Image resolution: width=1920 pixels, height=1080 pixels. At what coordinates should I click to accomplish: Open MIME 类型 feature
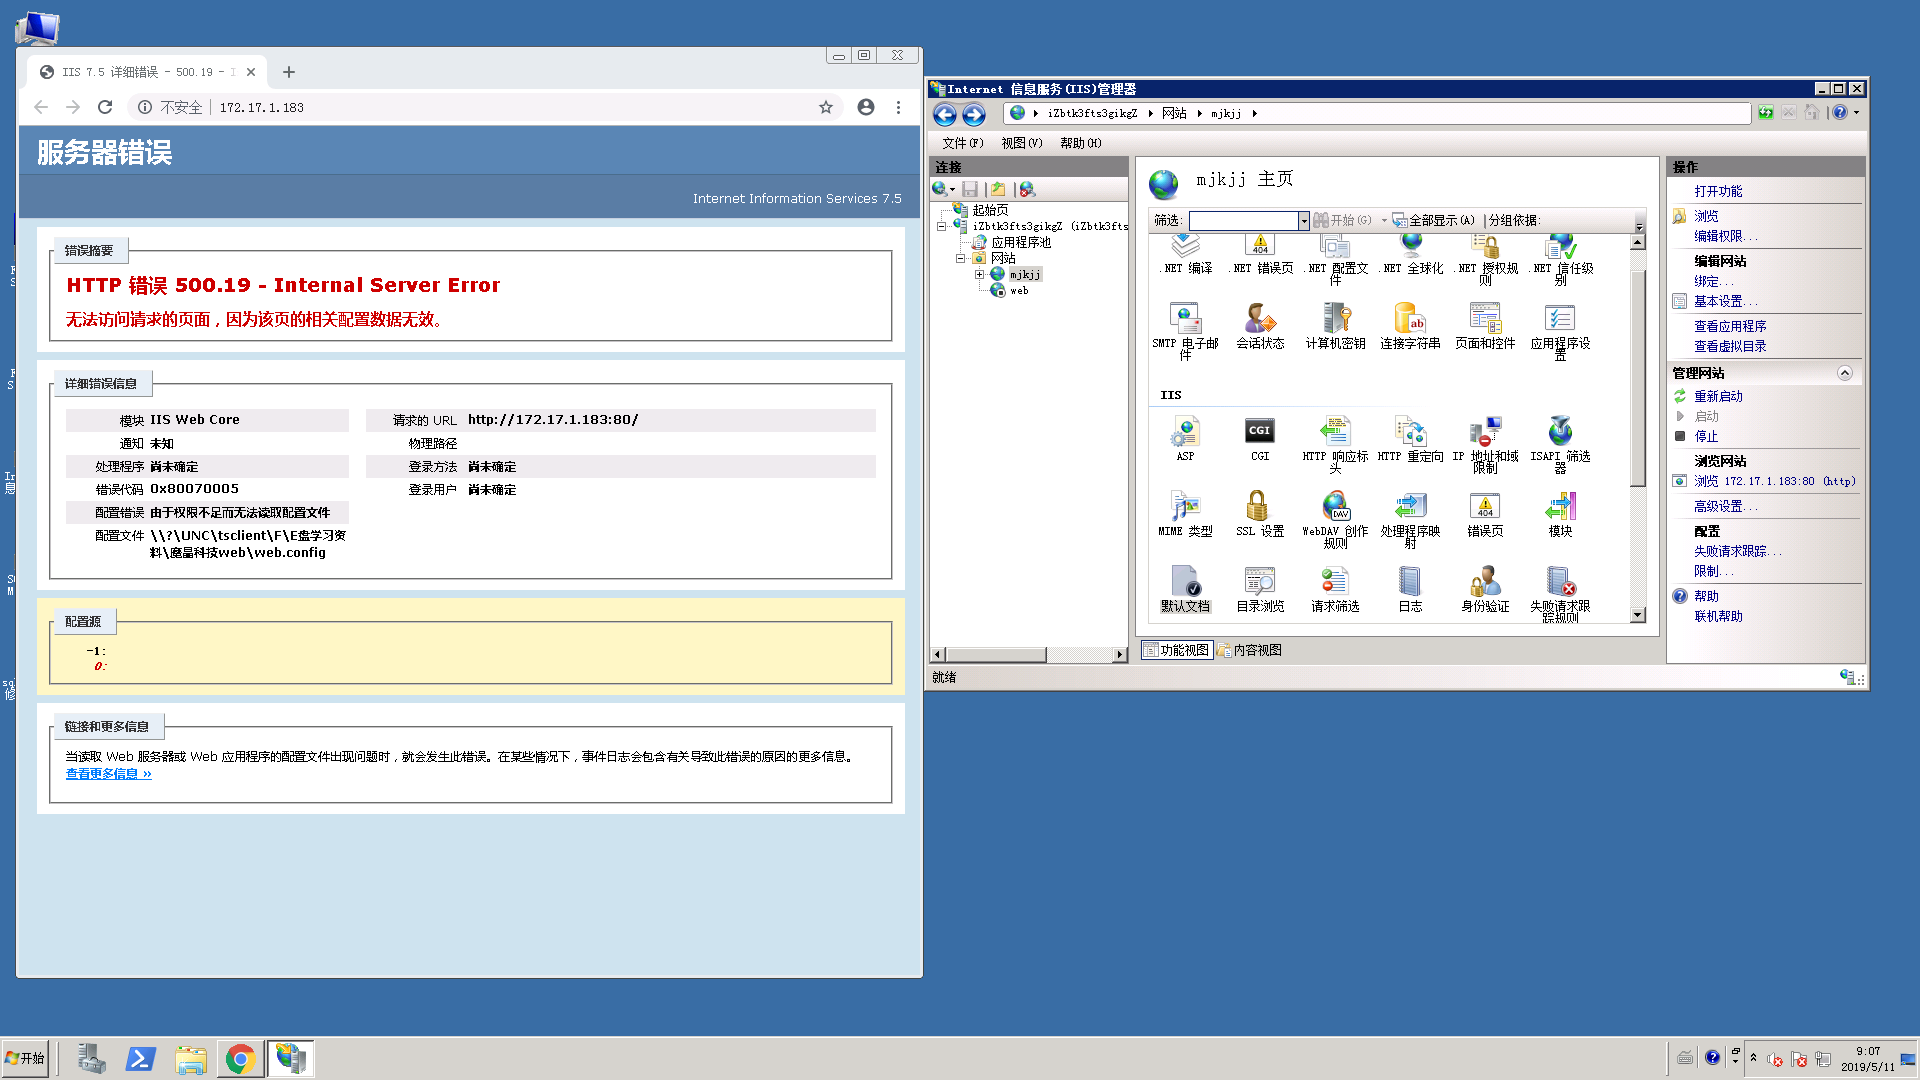pyautogui.click(x=1185, y=513)
